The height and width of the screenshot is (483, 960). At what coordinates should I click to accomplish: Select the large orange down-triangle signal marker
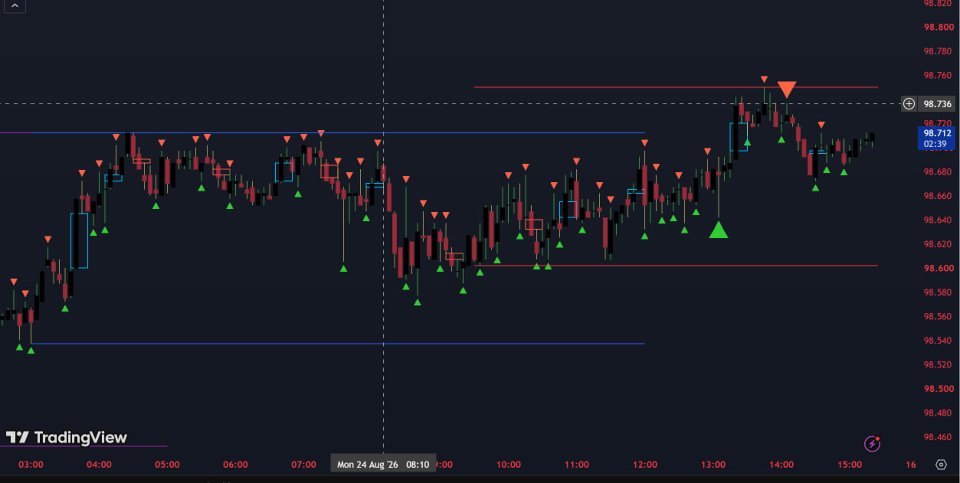pos(787,89)
